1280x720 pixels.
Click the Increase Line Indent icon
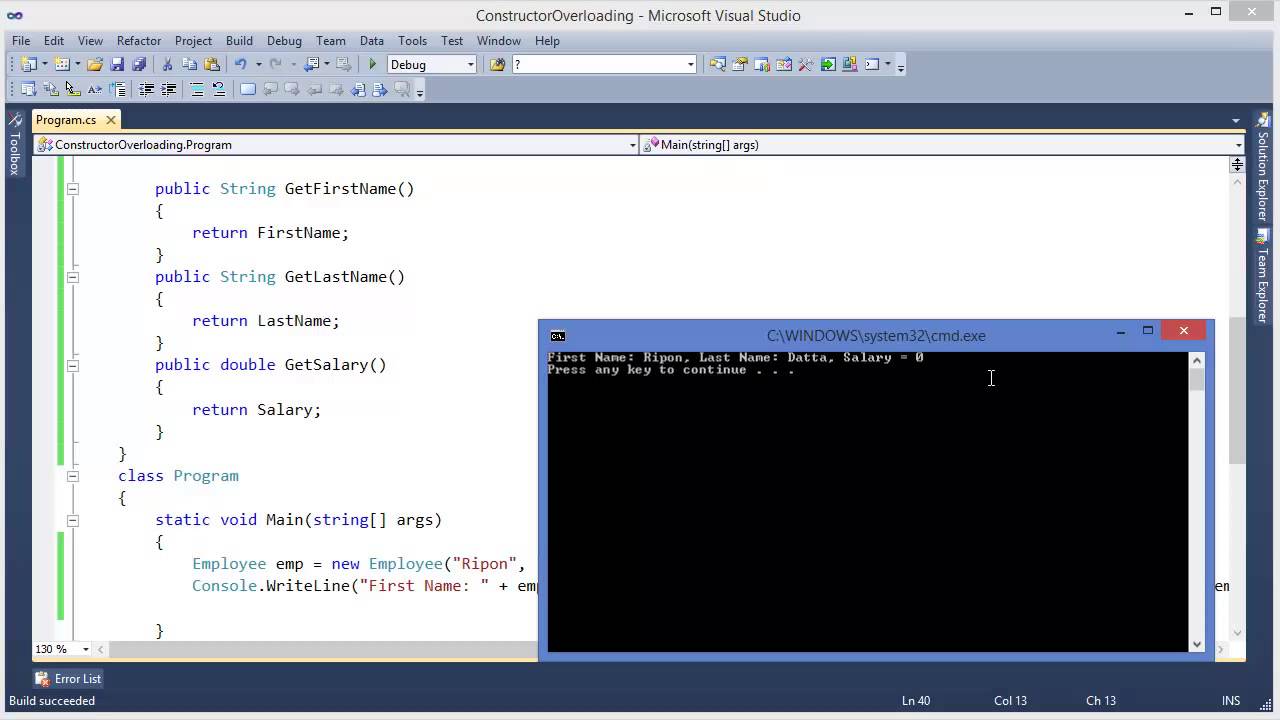[169, 89]
